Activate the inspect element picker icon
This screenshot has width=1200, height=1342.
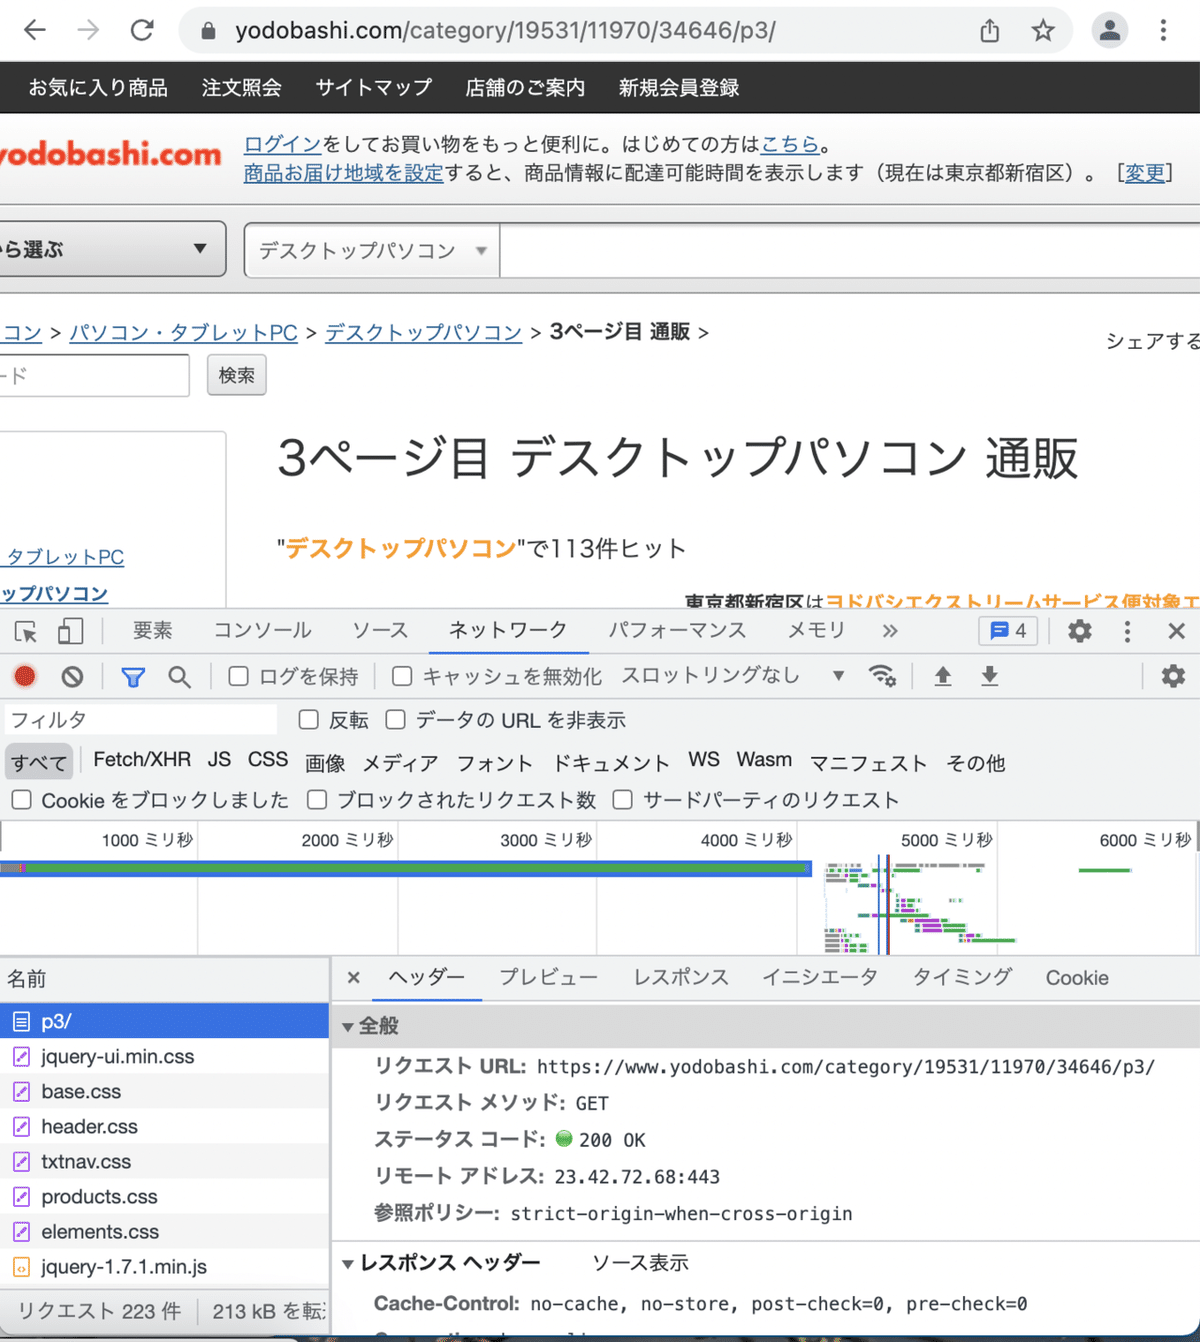click(x=26, y=631)
